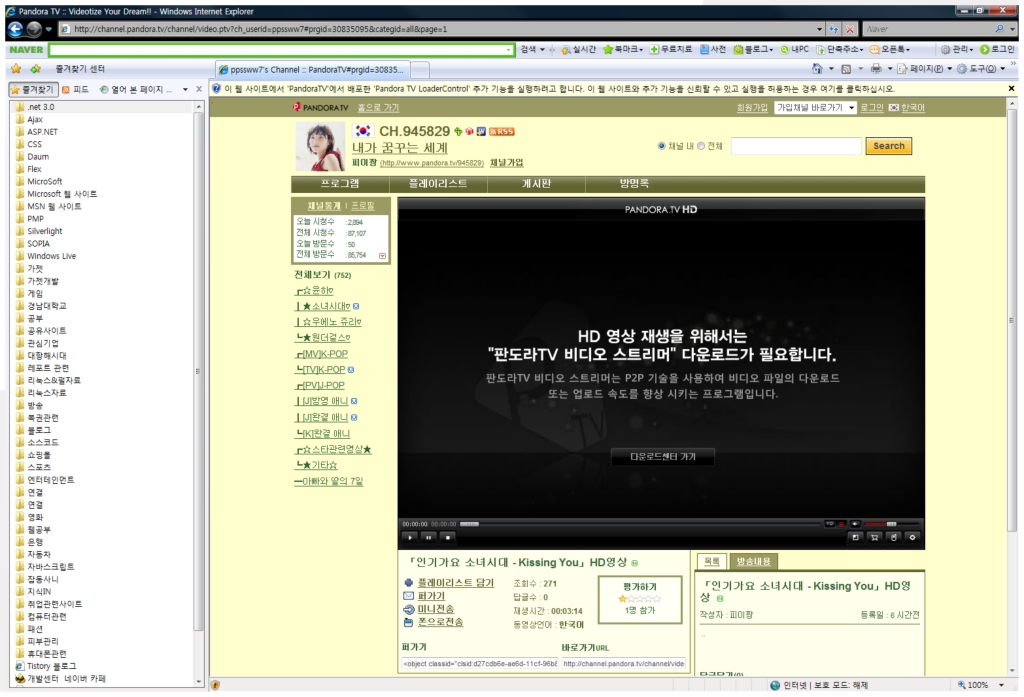Close the yellow information bar
The image size is (1024, 697).
coord(1012,89)
